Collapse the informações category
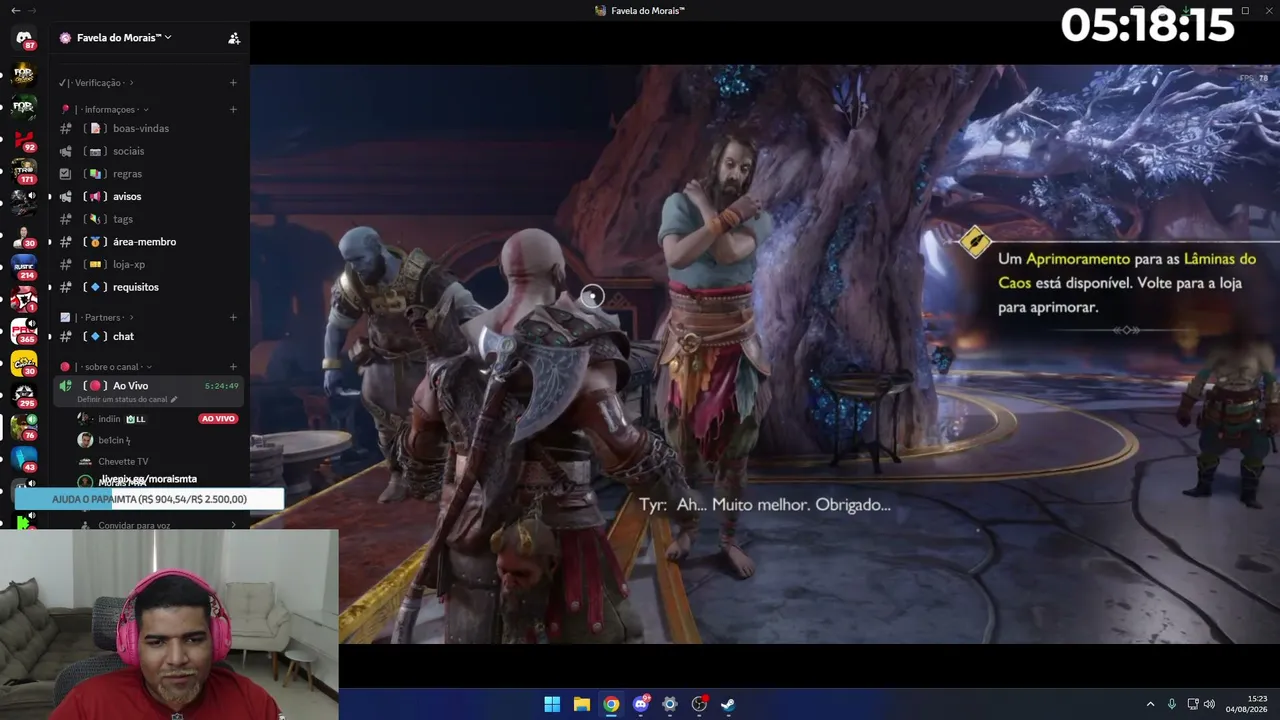1280x720 pixels. tap(105, 109)
